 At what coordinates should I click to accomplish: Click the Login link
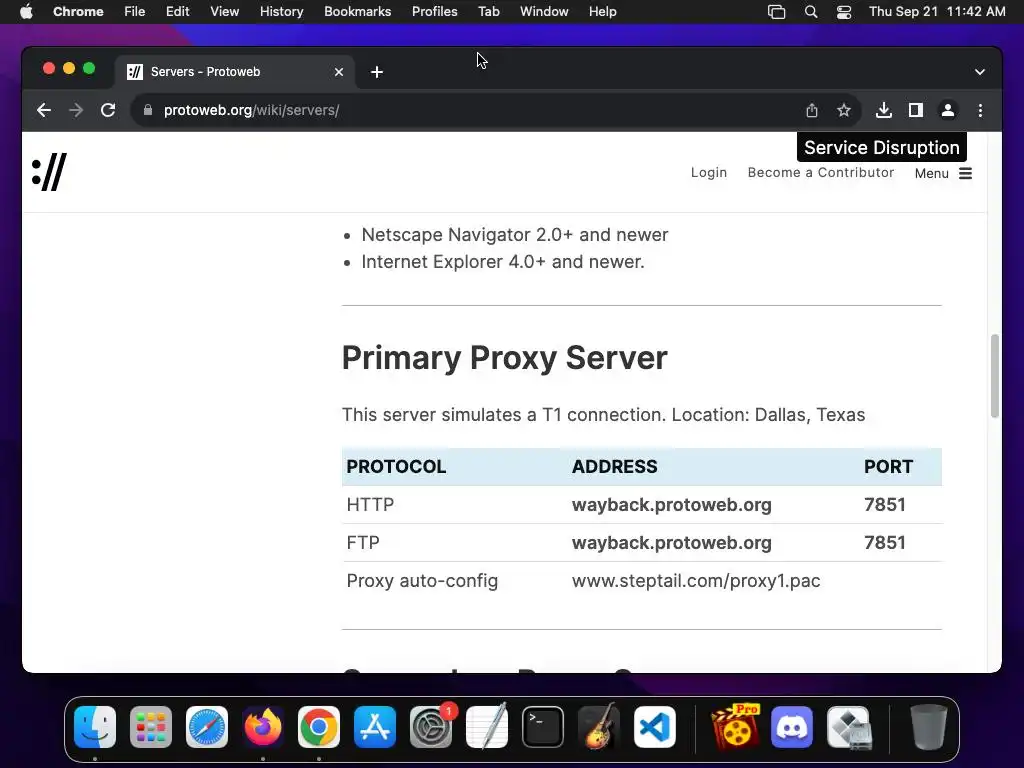[709, 172]
